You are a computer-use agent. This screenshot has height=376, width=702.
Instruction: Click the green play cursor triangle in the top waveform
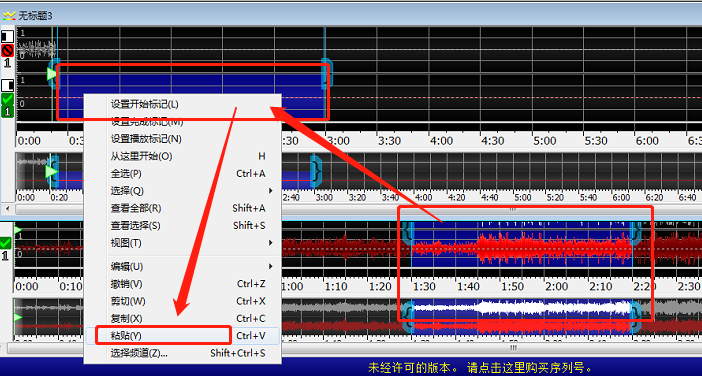click(52, 73)
